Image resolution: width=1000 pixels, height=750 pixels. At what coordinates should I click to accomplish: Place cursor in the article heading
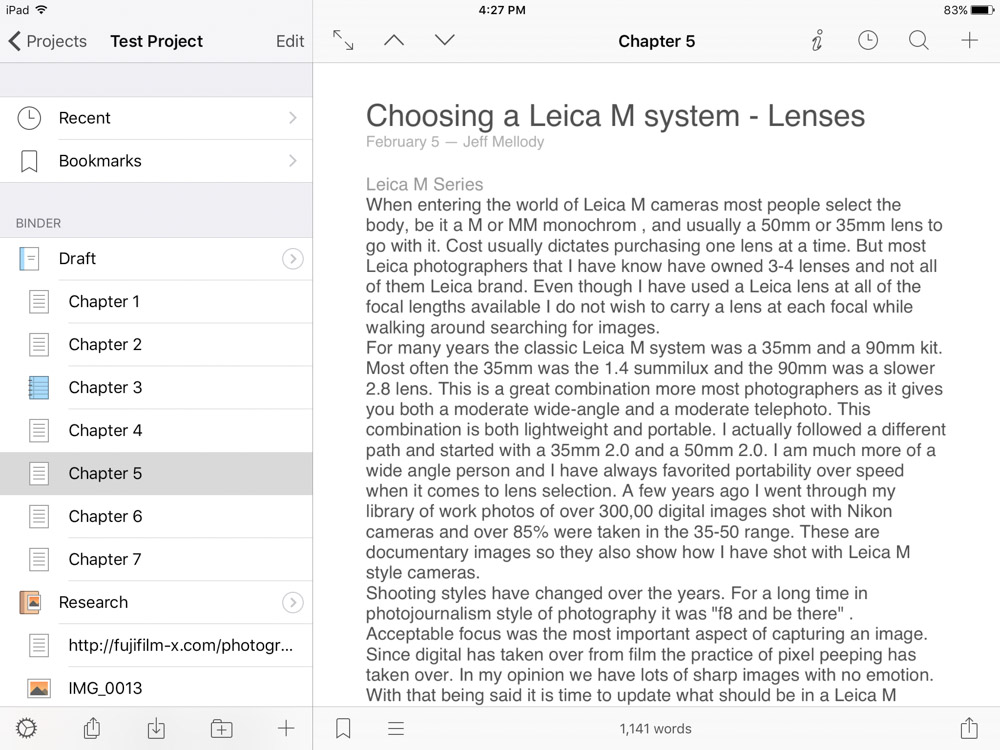(x=615, y=116)
